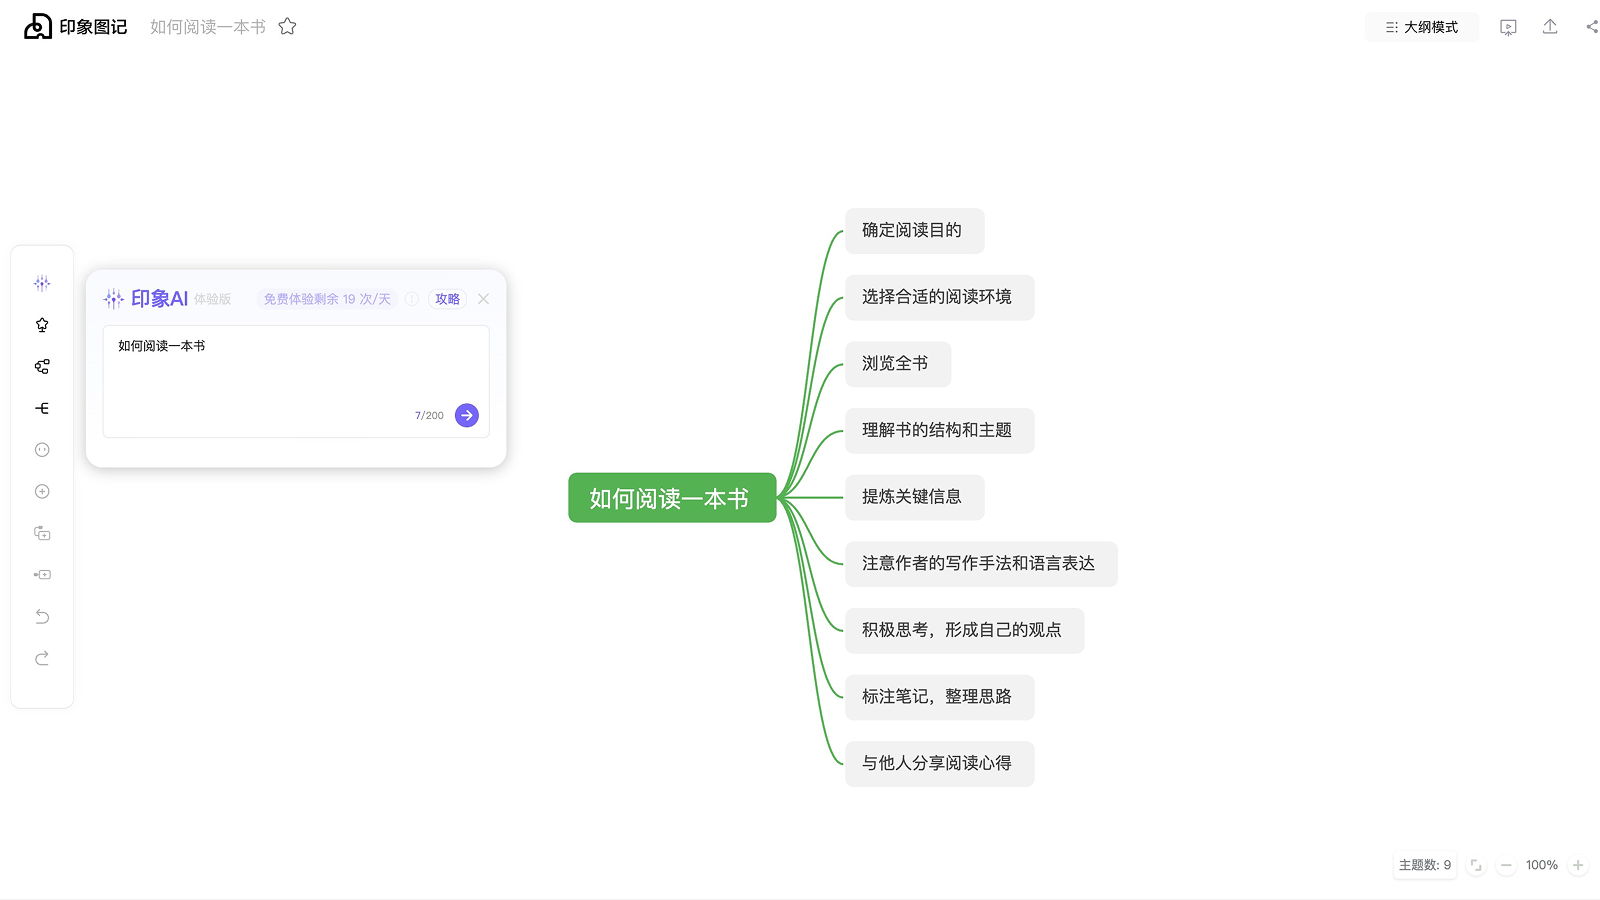Close the 印象AI panel

pos(483,298)
